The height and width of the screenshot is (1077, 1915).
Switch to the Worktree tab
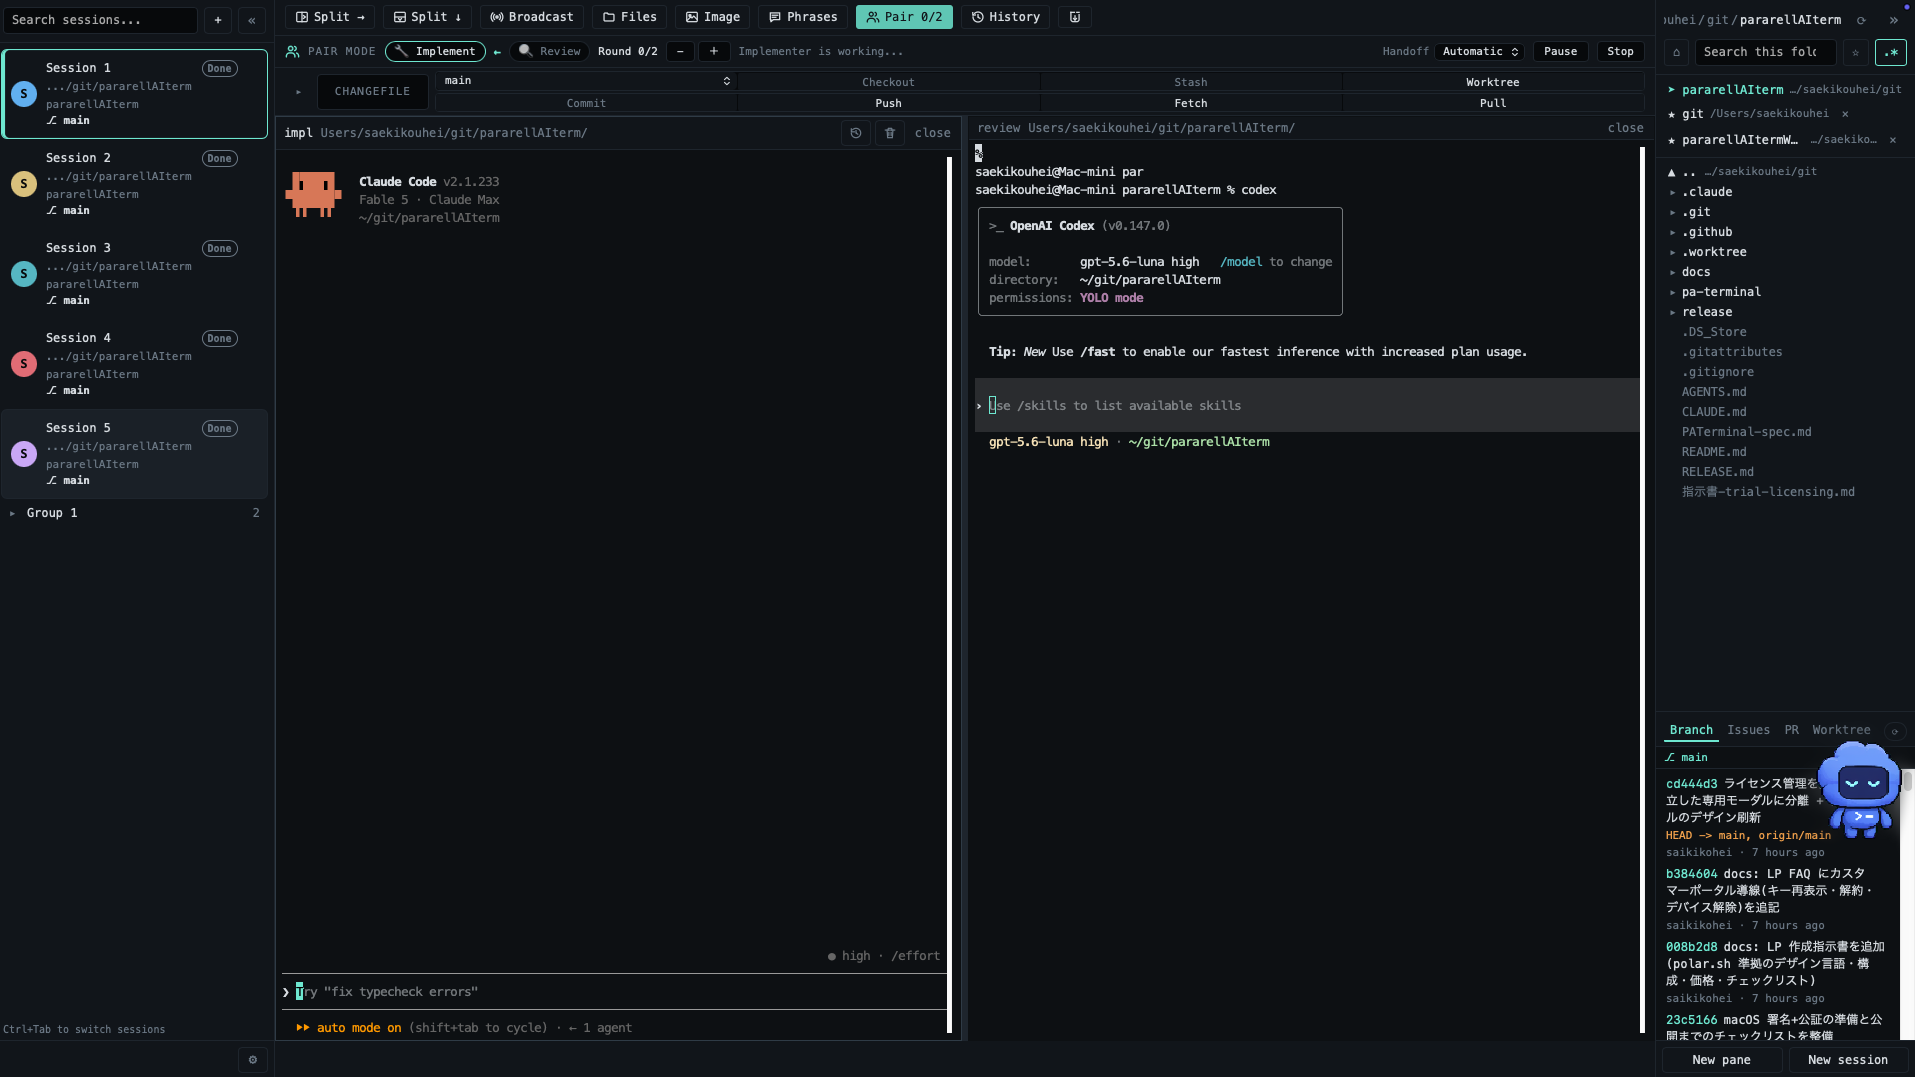(x=1841, y=730)
